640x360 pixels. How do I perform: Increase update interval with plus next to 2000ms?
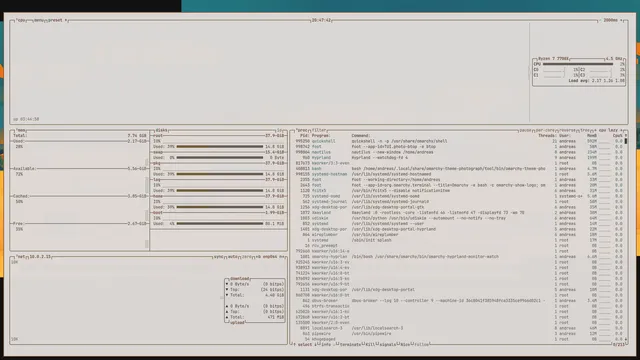tap(621, 20)
